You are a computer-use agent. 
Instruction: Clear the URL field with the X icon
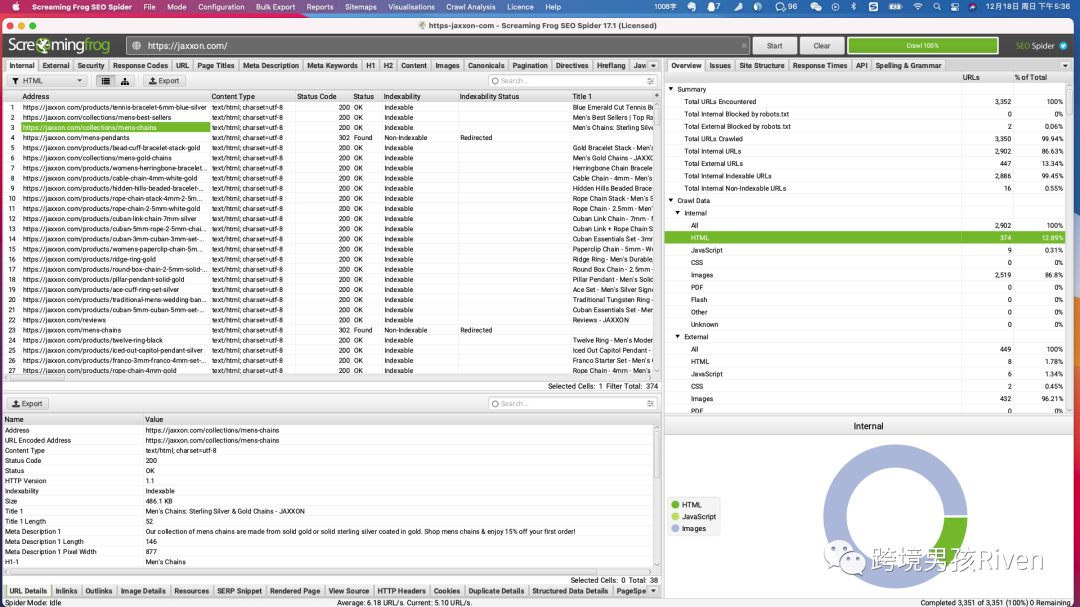coord(744,45)
